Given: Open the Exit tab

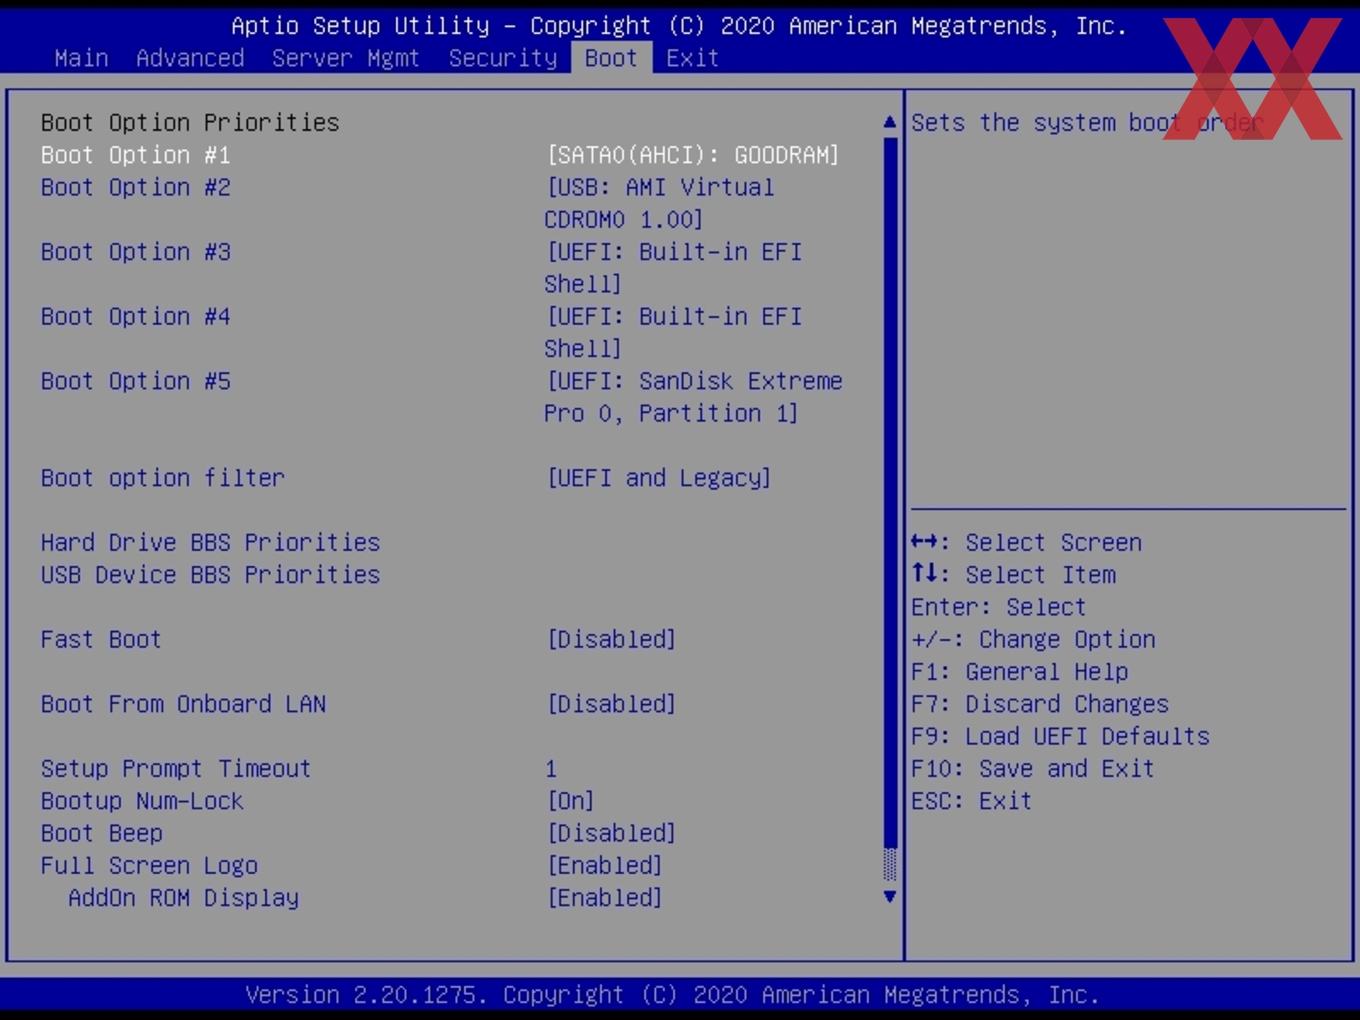Looking at the screenshot, I should [x=693, y=58].
